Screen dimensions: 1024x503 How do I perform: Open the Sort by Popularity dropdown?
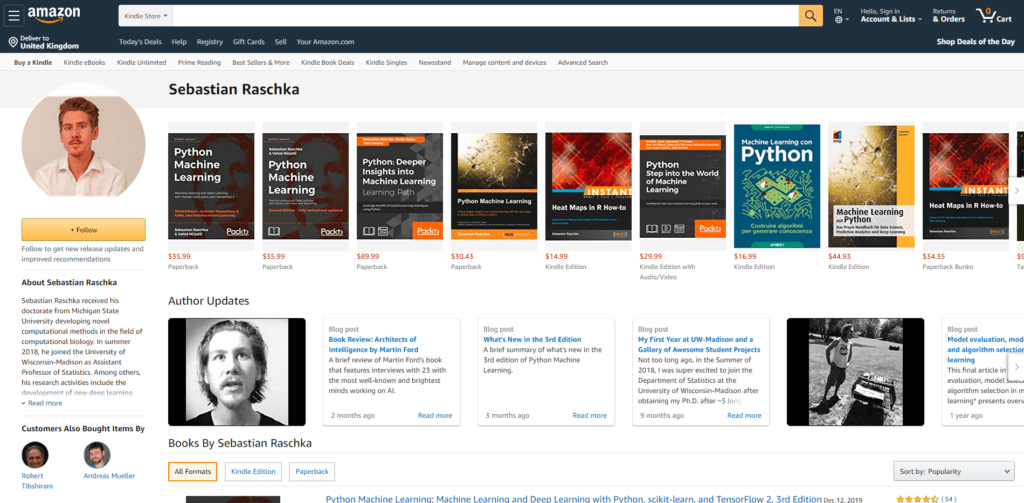953,471
